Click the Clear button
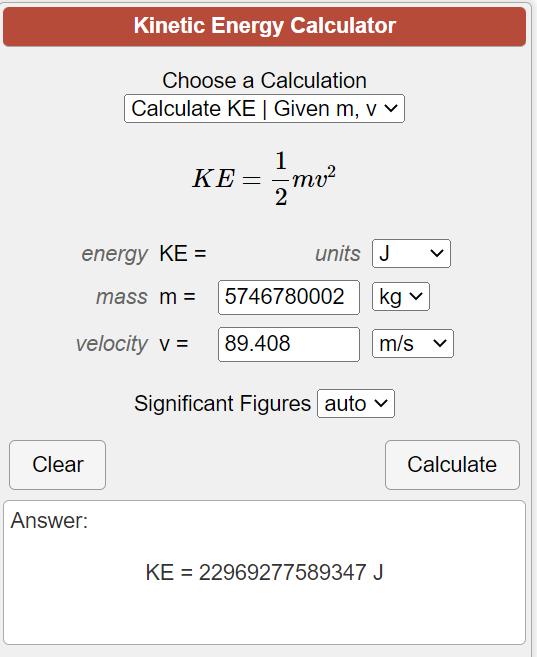The image size is (537, 657). tap(57, 465)
